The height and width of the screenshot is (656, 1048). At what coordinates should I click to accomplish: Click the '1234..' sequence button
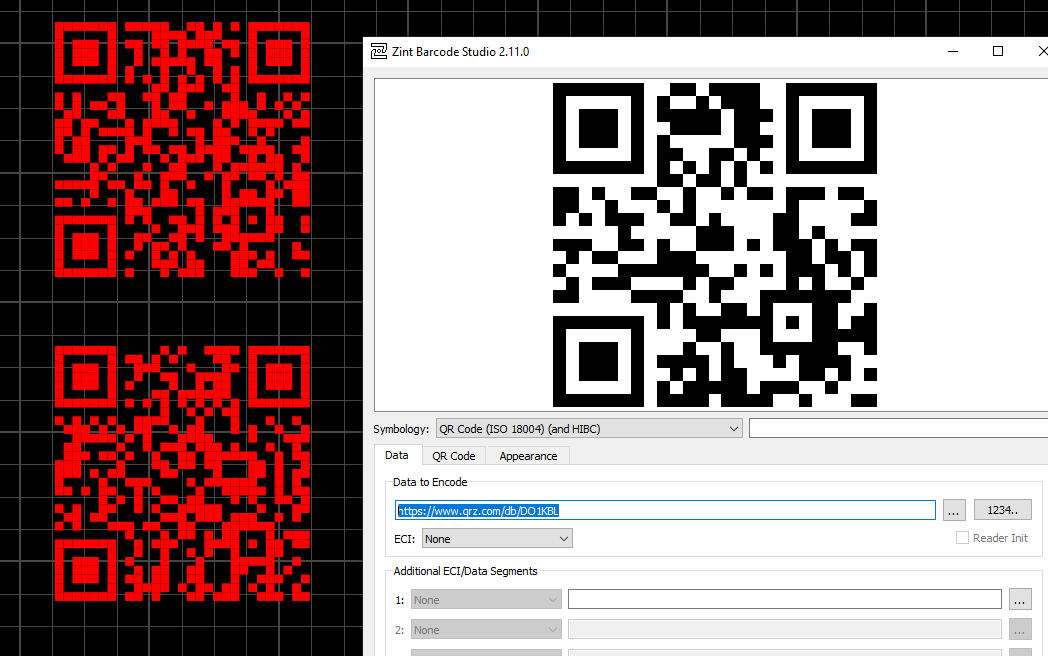point(1003,510)
